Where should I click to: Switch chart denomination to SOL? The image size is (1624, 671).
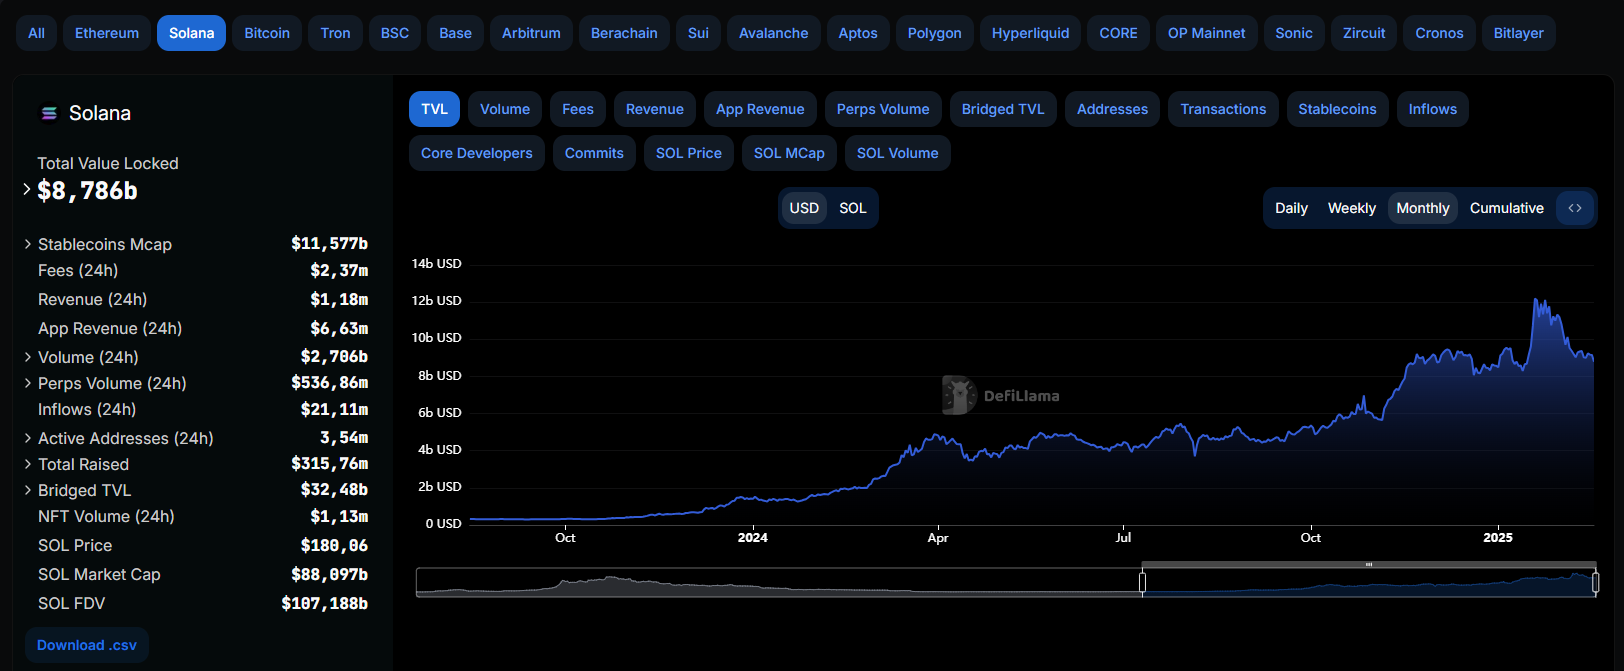(x=853, y=208)
